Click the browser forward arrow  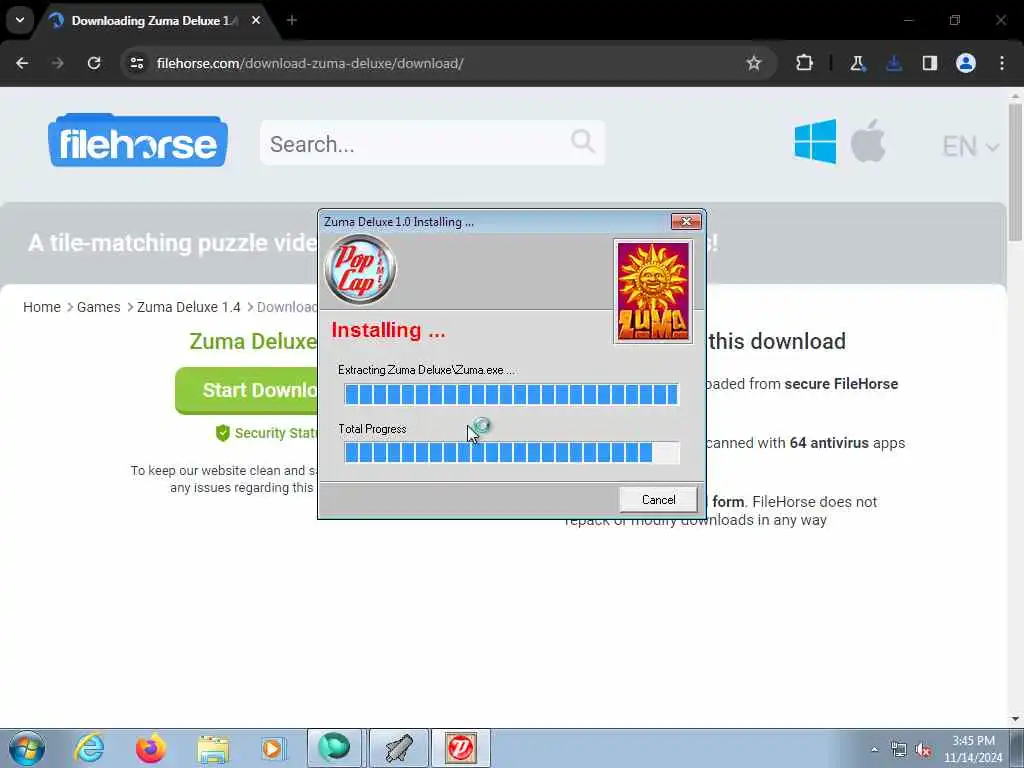(57, 63)
